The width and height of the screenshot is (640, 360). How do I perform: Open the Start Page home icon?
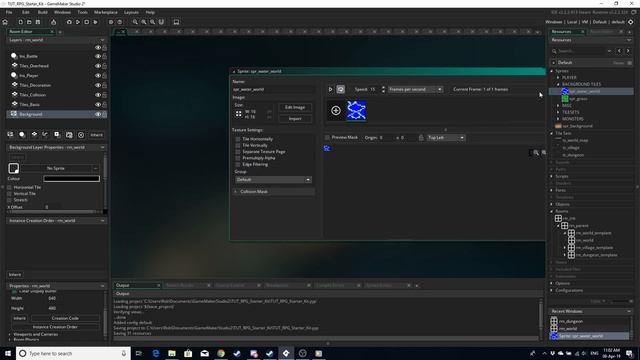coord(5,22)
